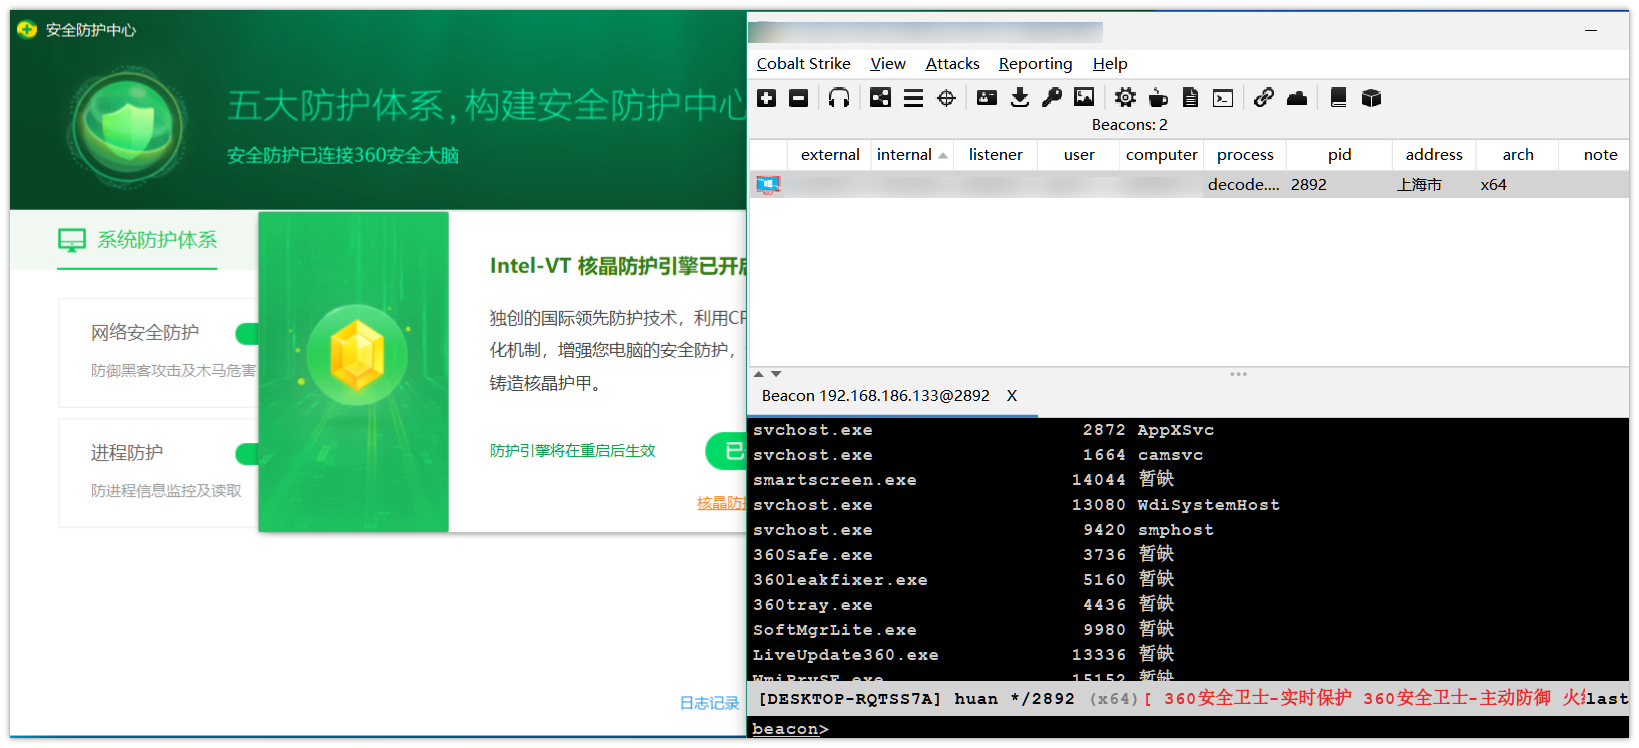
Task: Click the disconnect from team server minus icon
Action: pyautogui.click(x=798, y=98)
